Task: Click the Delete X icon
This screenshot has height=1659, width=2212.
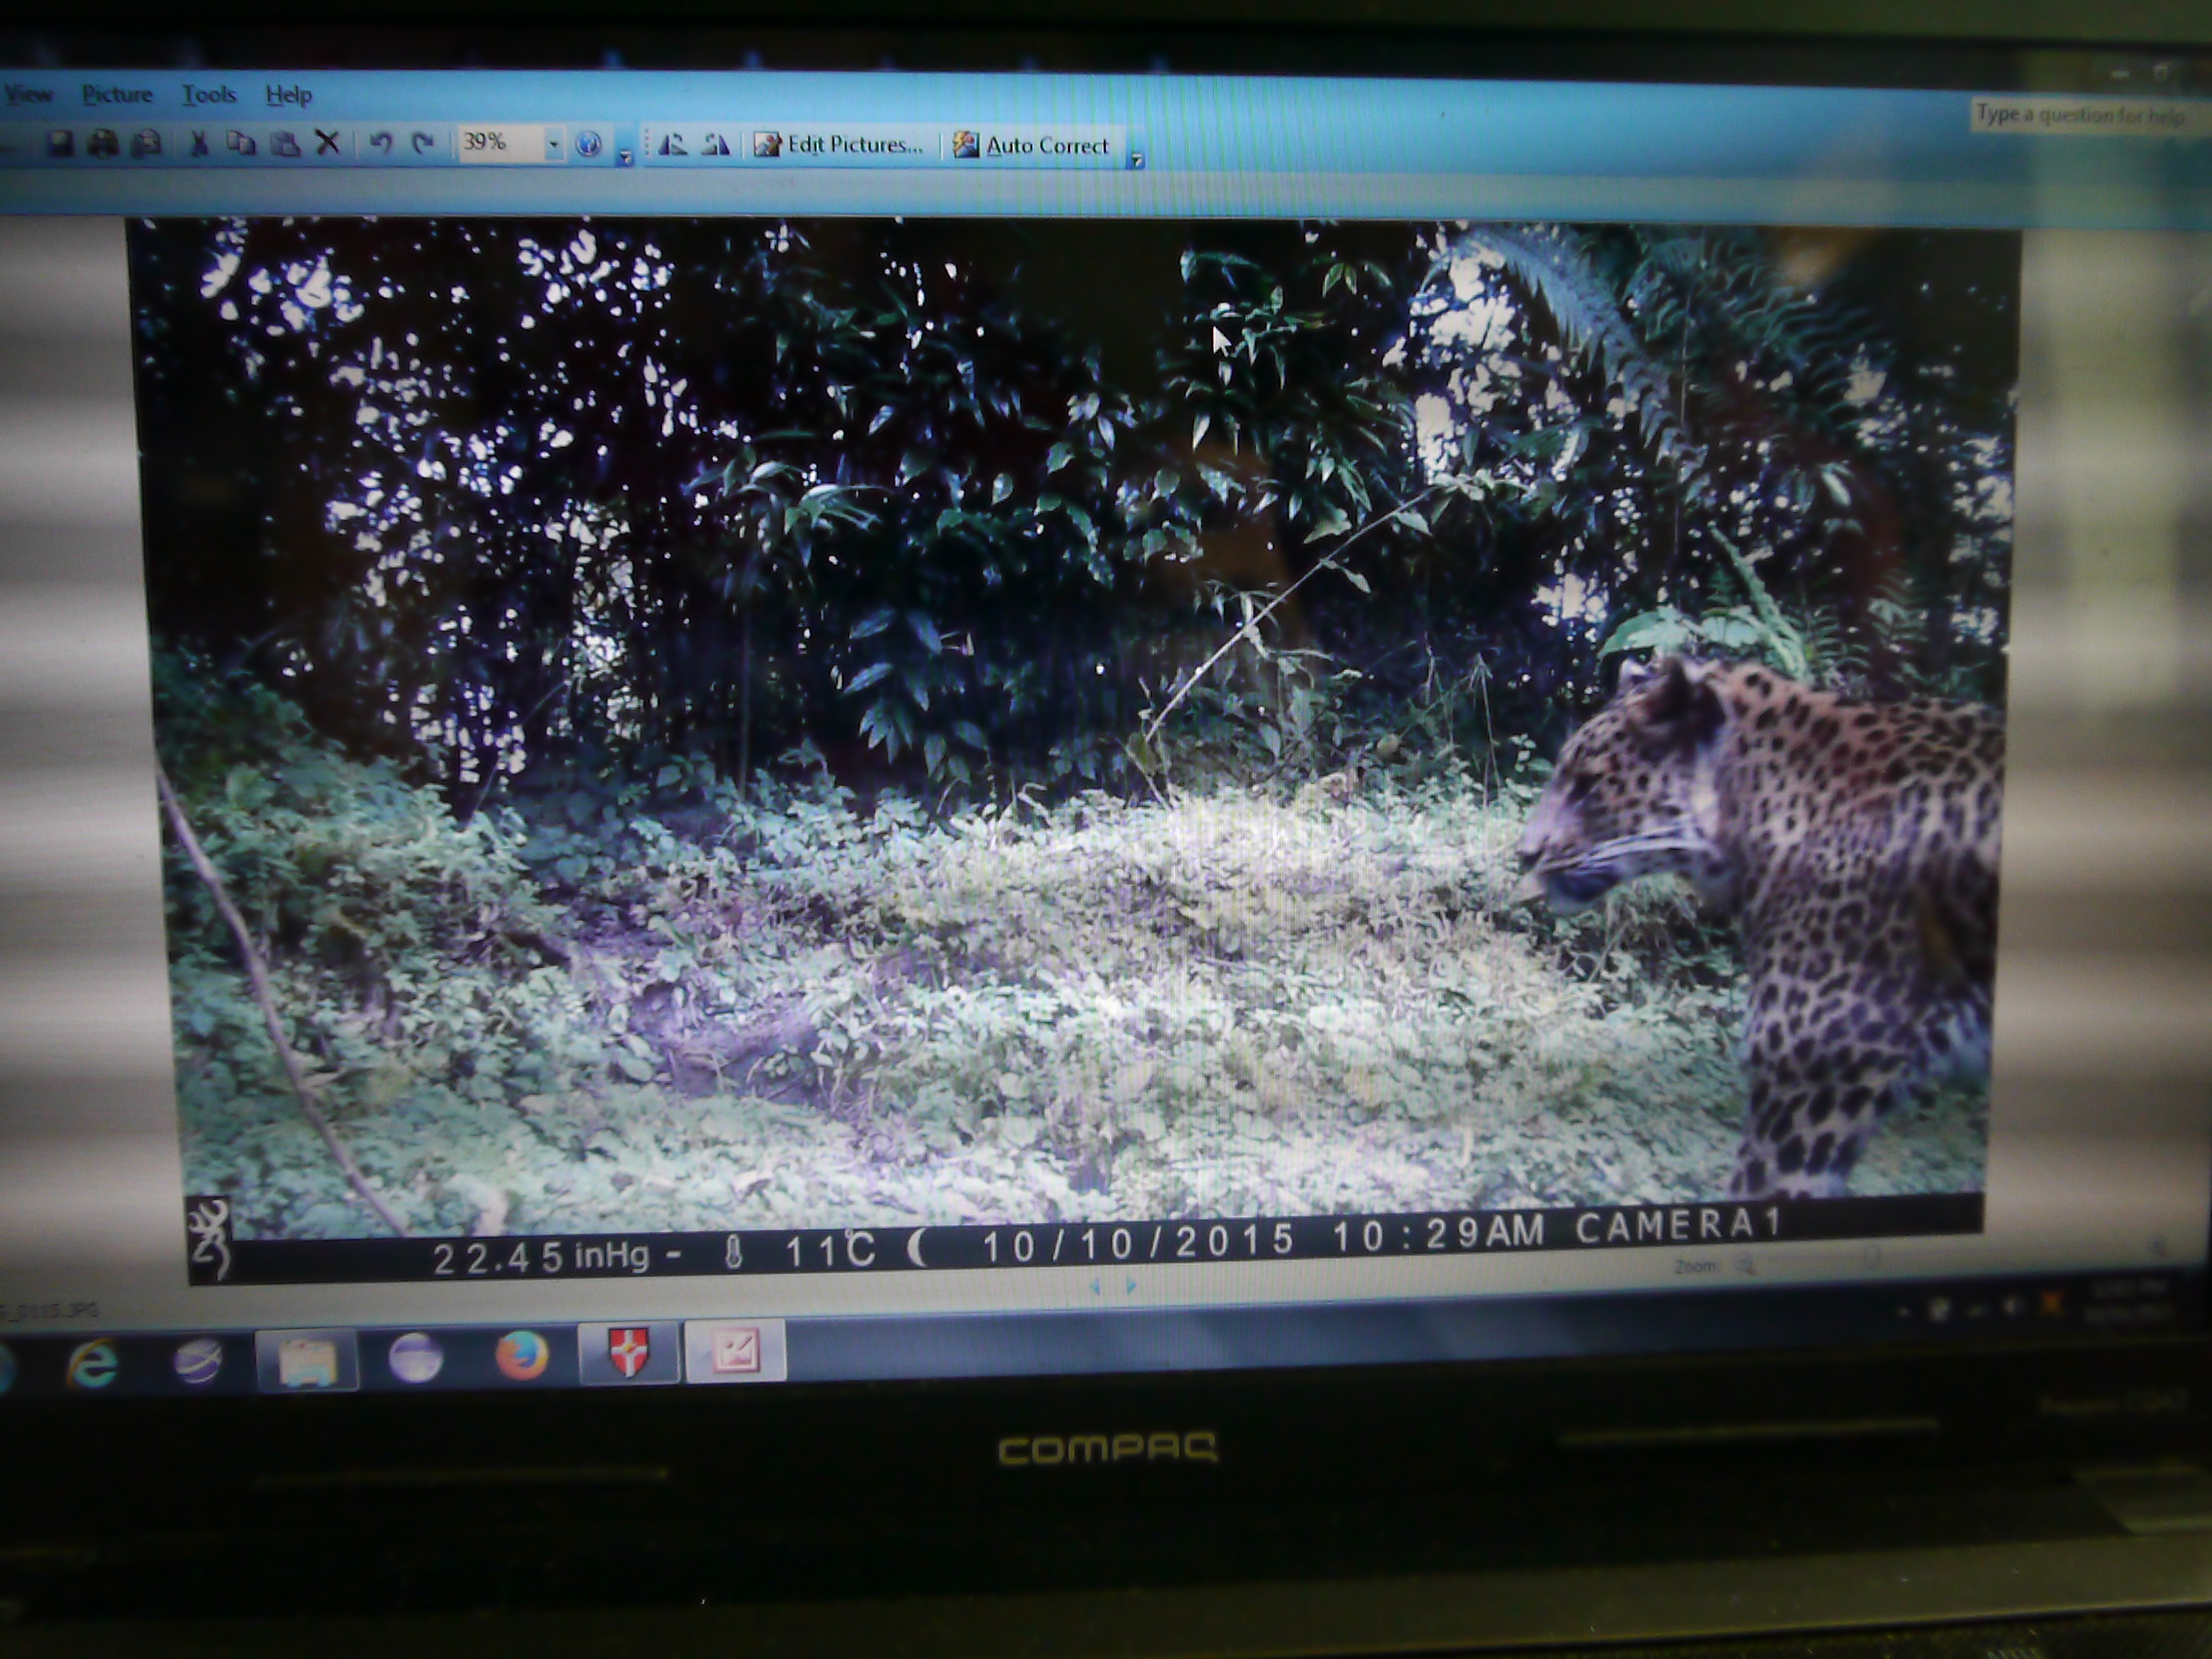Action: point(327,143)
